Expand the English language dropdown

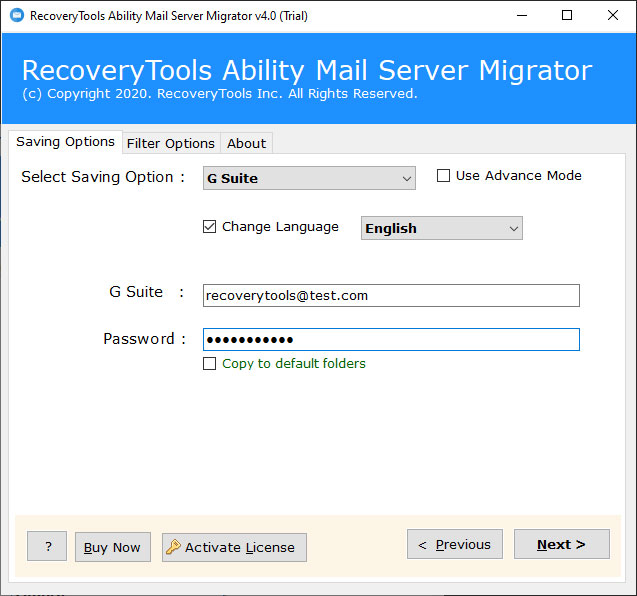442,228
